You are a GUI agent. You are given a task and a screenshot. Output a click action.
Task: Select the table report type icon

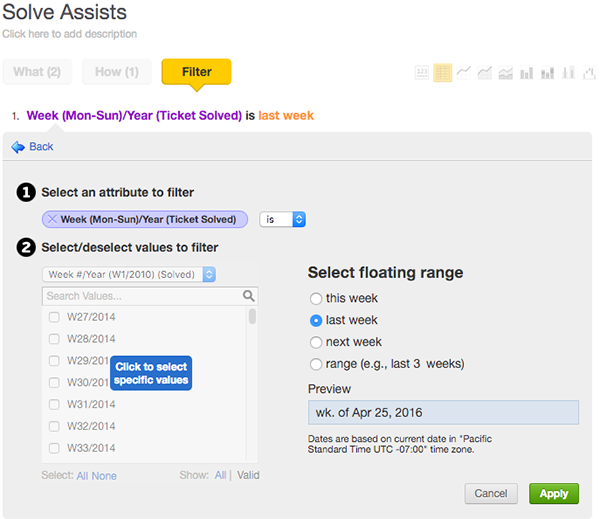coord(443,73)
